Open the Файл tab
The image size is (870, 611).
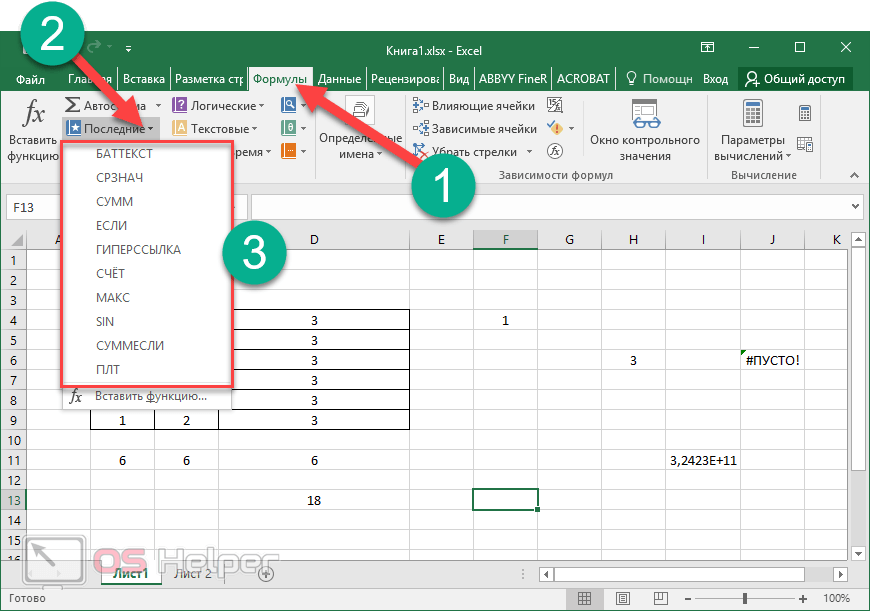31,79
